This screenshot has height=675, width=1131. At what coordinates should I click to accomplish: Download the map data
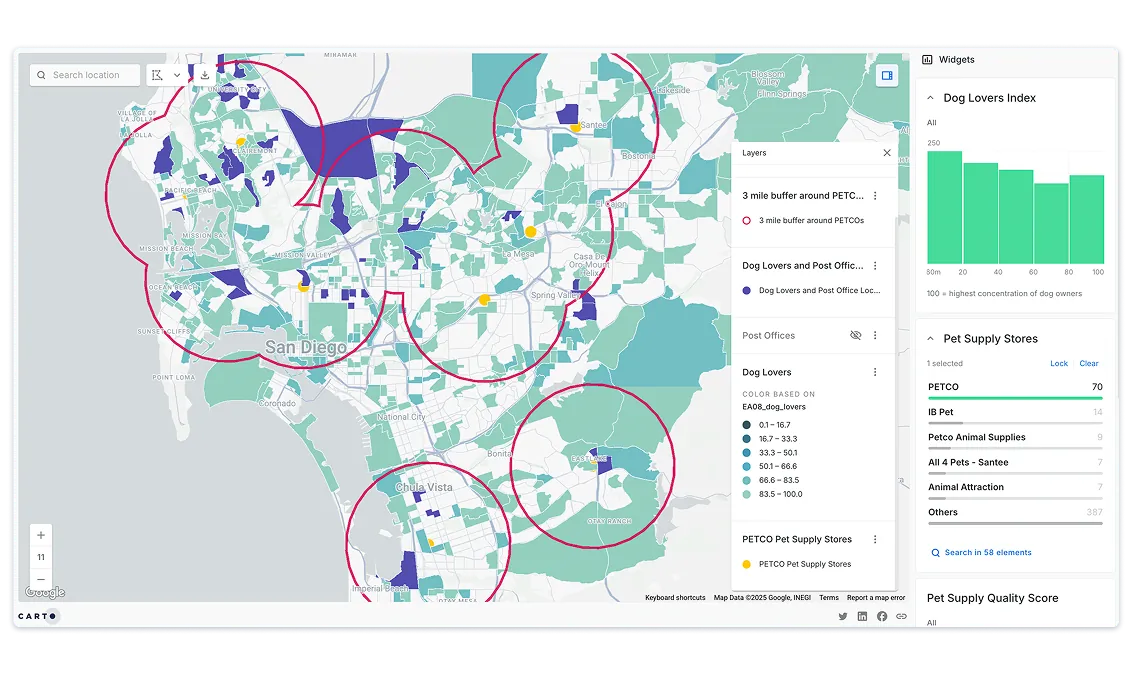click(x=204, y=74)
